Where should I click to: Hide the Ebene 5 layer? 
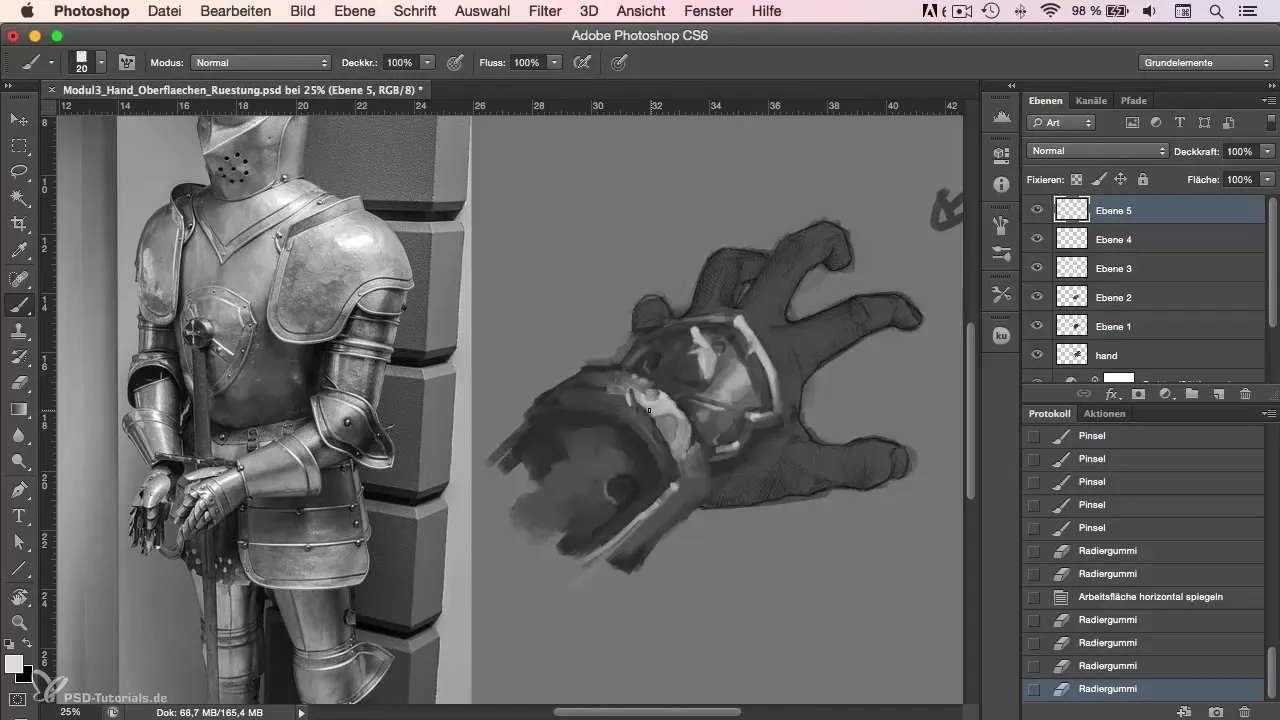pyautogui.click(x=1037, y=210)
